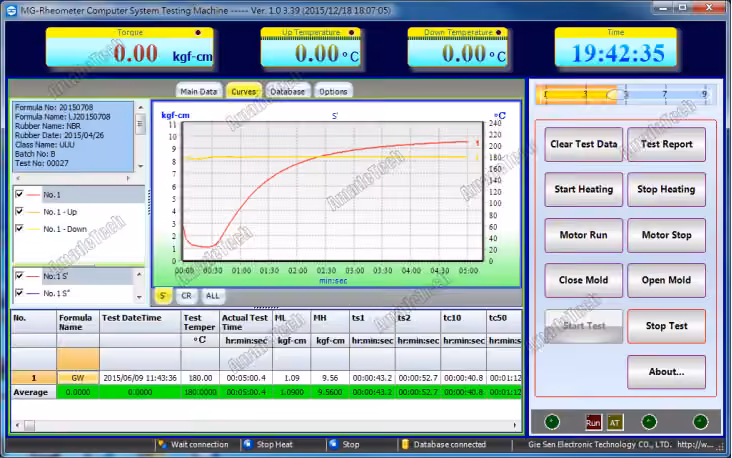Click the Actual Test Time column header
The height and width of the screenshot is (458, 732).
(x=245, y=322)
